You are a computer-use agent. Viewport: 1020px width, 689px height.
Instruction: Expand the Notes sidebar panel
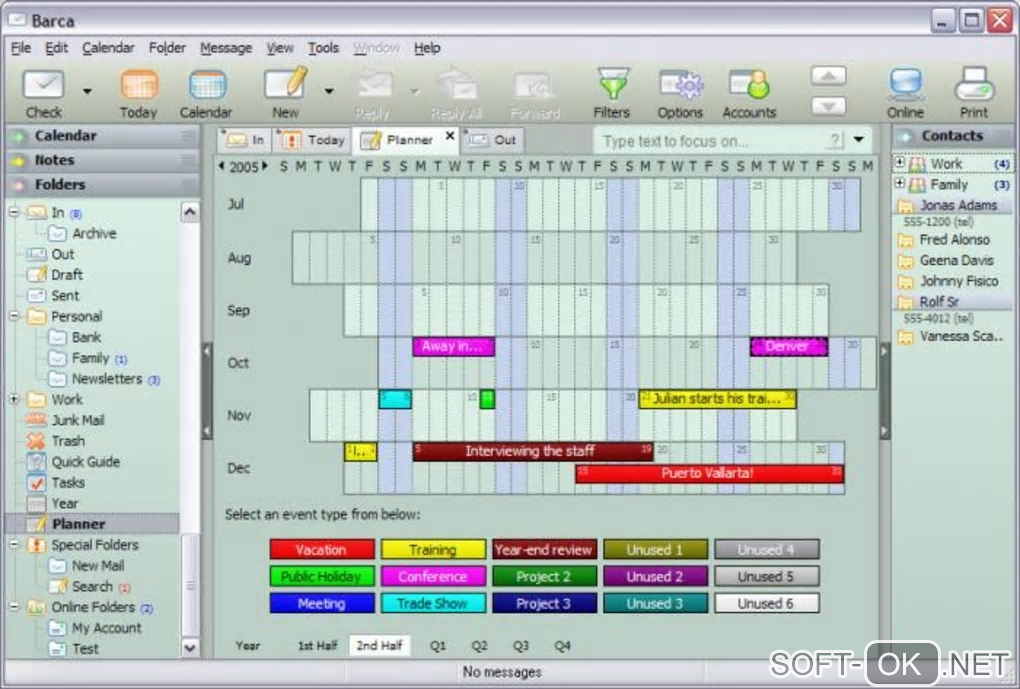coord(102,160)
